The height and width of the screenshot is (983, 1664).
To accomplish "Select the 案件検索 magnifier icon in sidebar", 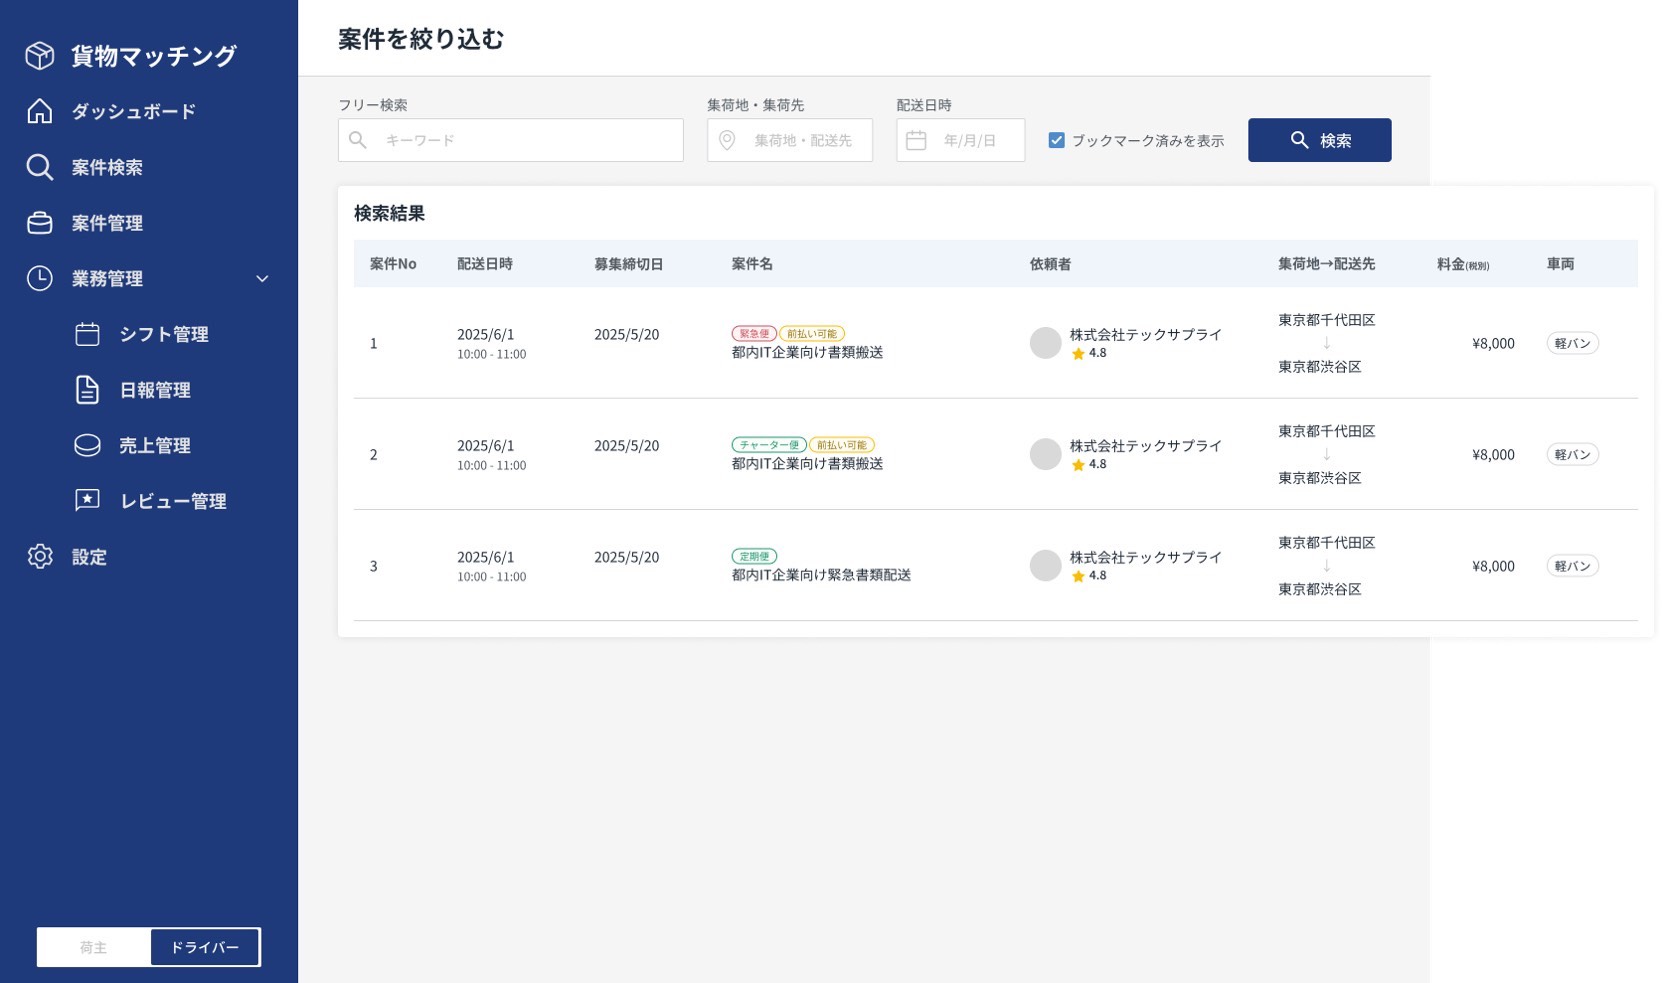I will 40,167.
